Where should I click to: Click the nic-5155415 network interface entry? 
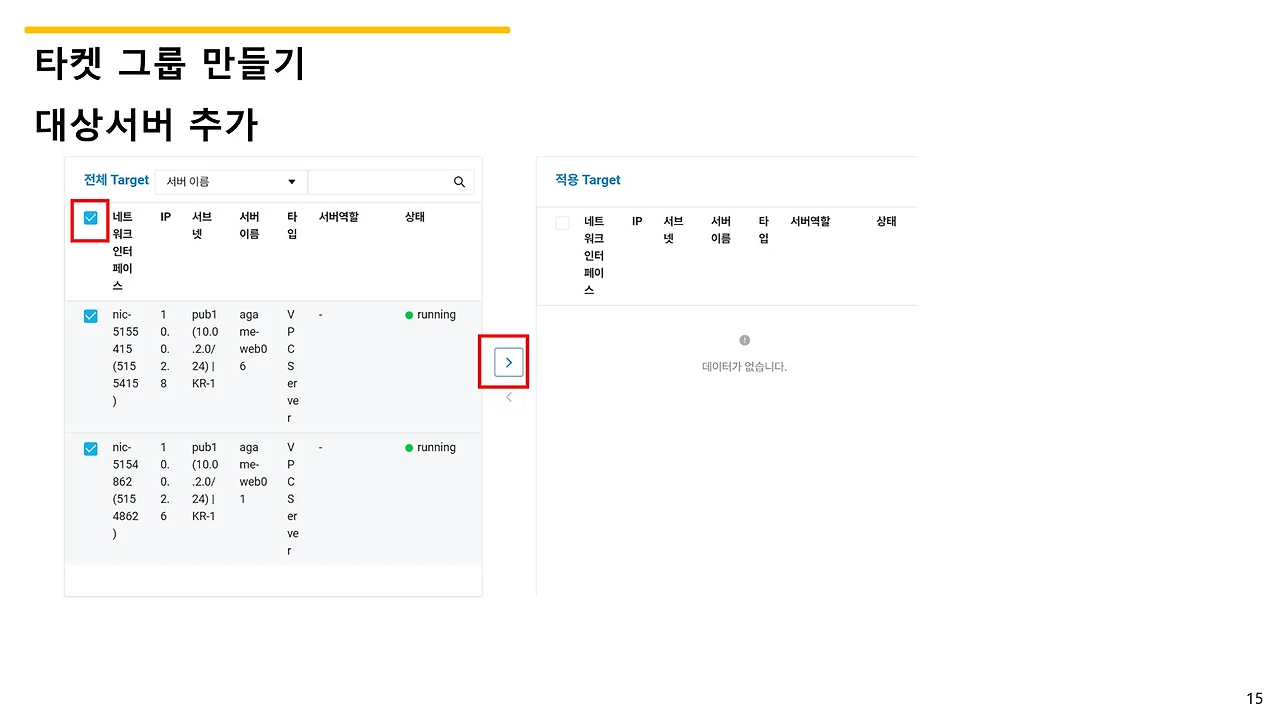pos(122,348)
